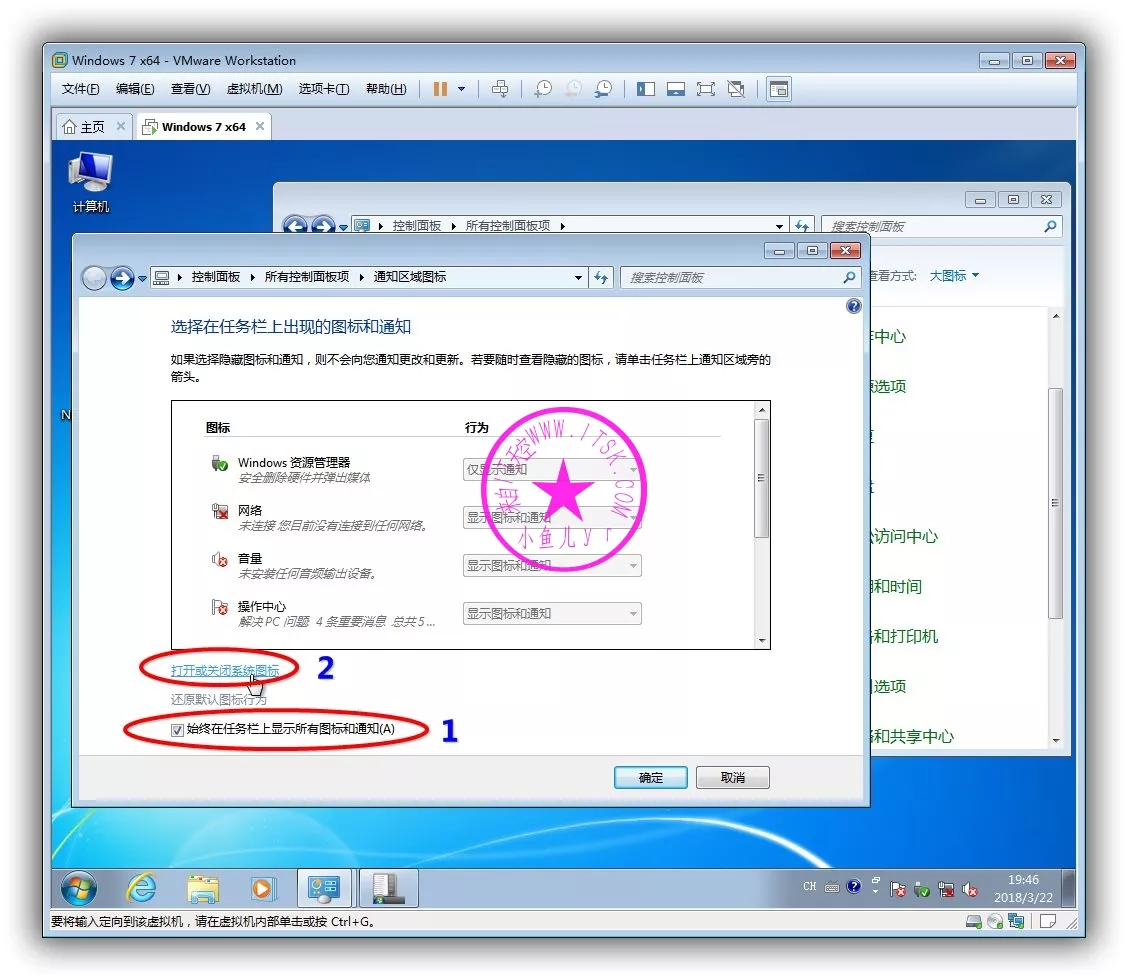Open the snapshot manager icon in toolbar
The height and width of the screenshot is (980, 1128).
(603, 89)
